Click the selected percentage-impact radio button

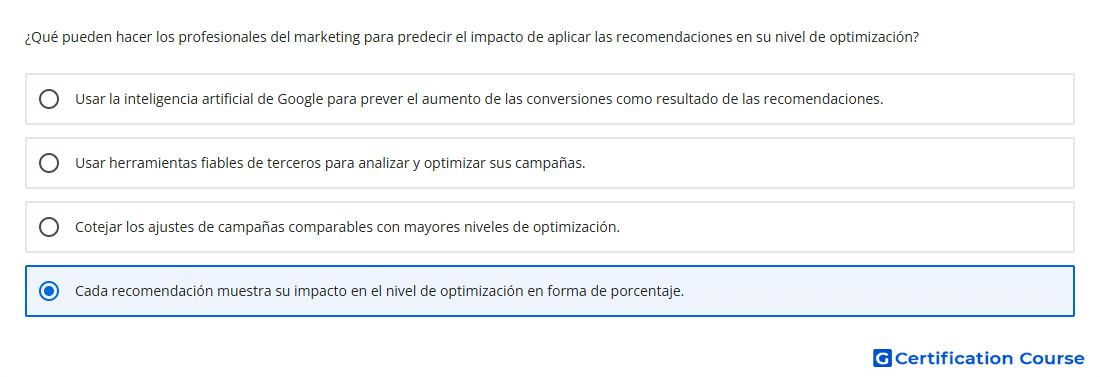(49, 291)
